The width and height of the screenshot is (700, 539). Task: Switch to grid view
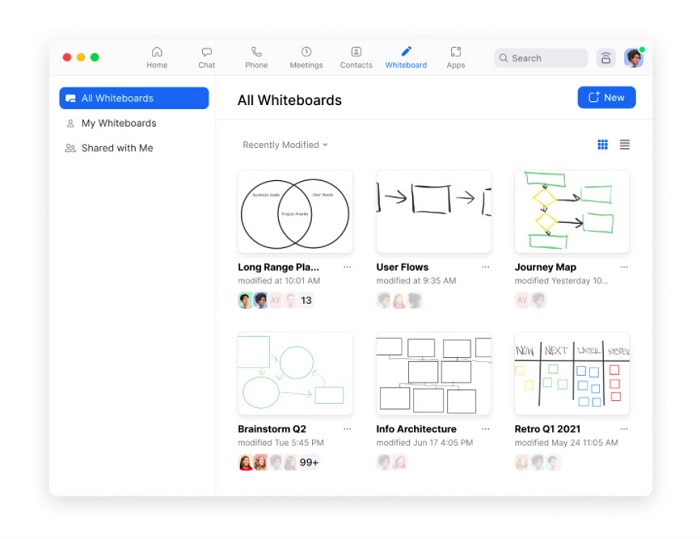coord(603,145)
